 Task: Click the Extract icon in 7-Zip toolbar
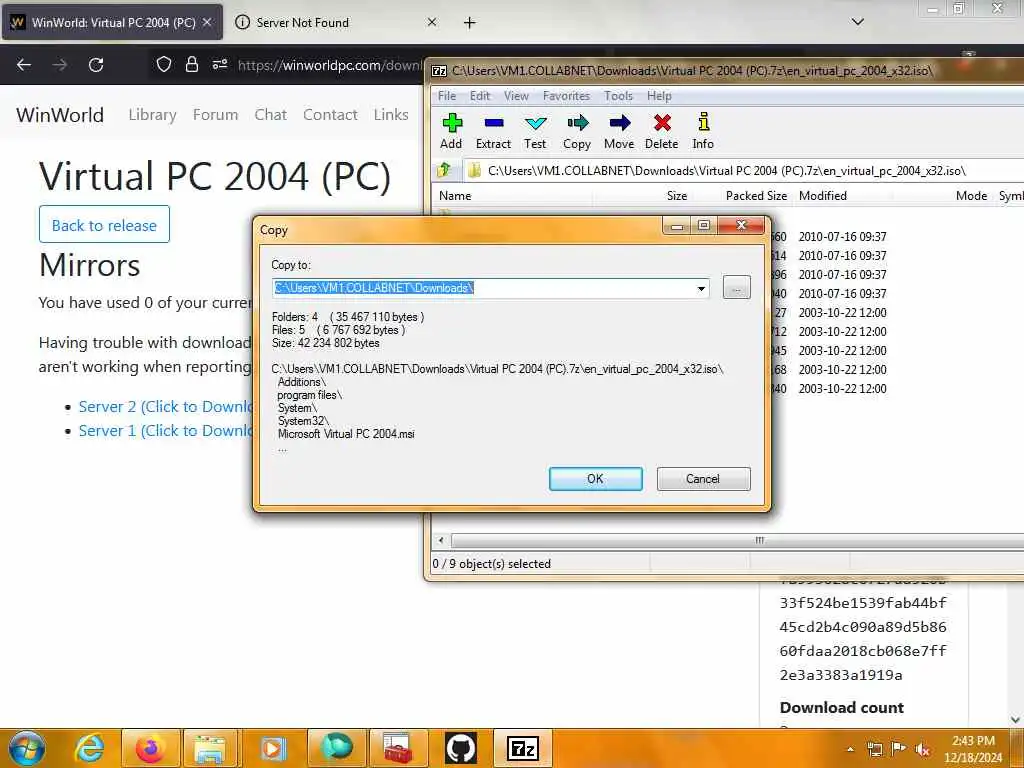493,123
